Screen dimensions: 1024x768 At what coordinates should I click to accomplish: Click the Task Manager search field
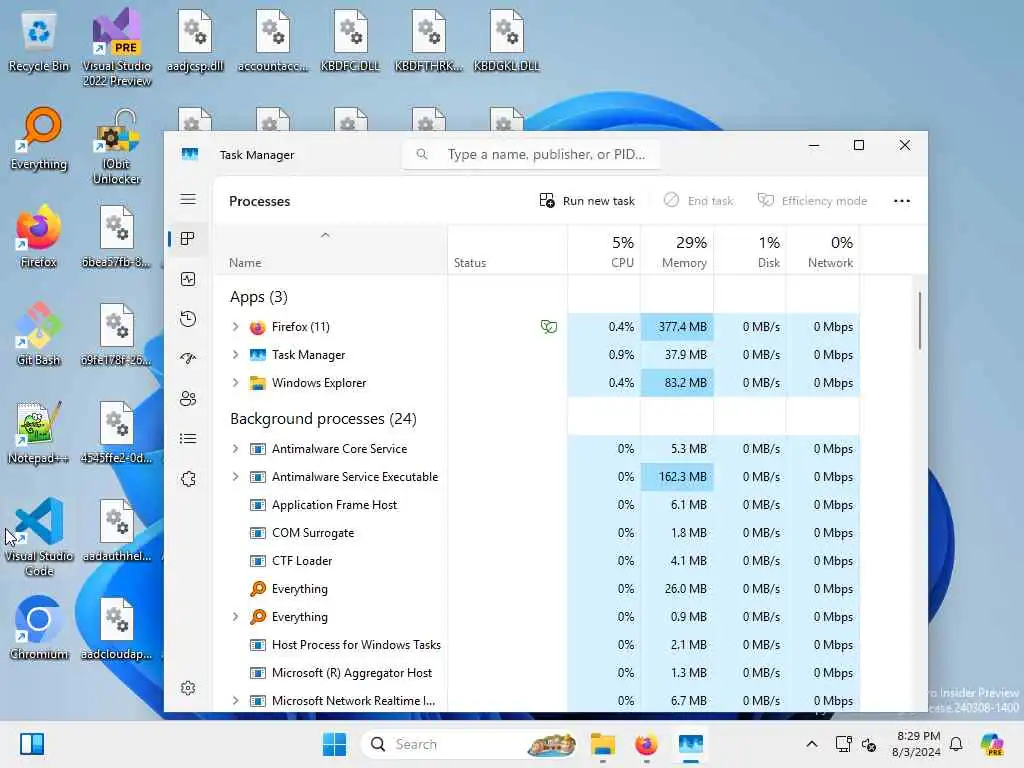531,154
